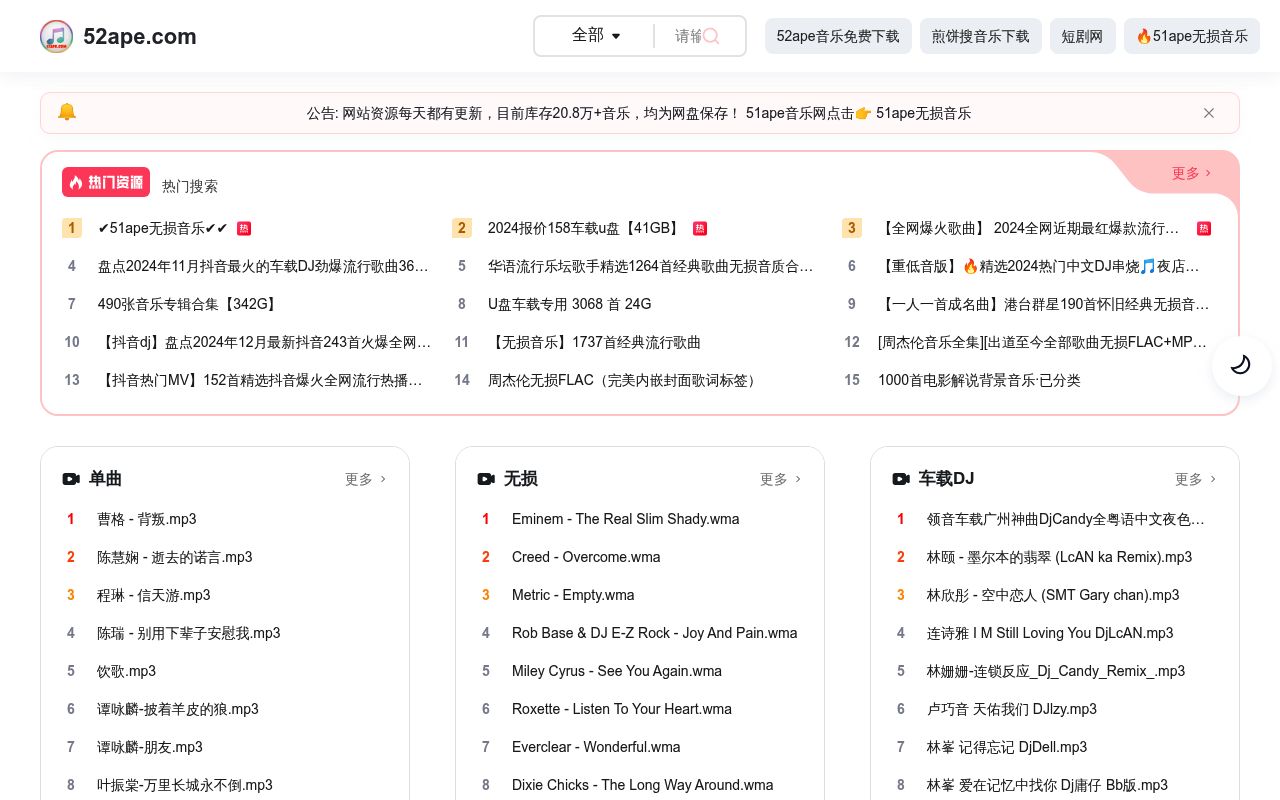Click the video camera icon beside 无损
This screenshot has width=1280, height=800.
(x=486, y=479)
